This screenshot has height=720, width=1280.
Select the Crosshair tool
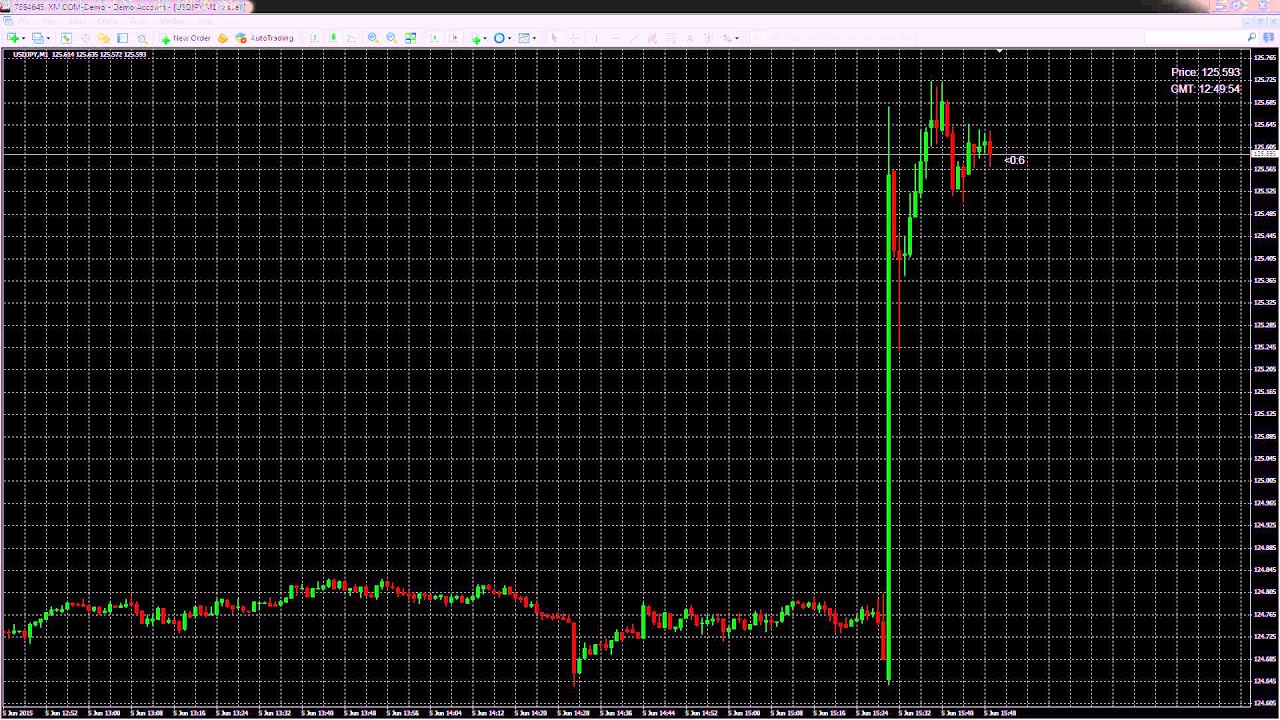point(574,38)
